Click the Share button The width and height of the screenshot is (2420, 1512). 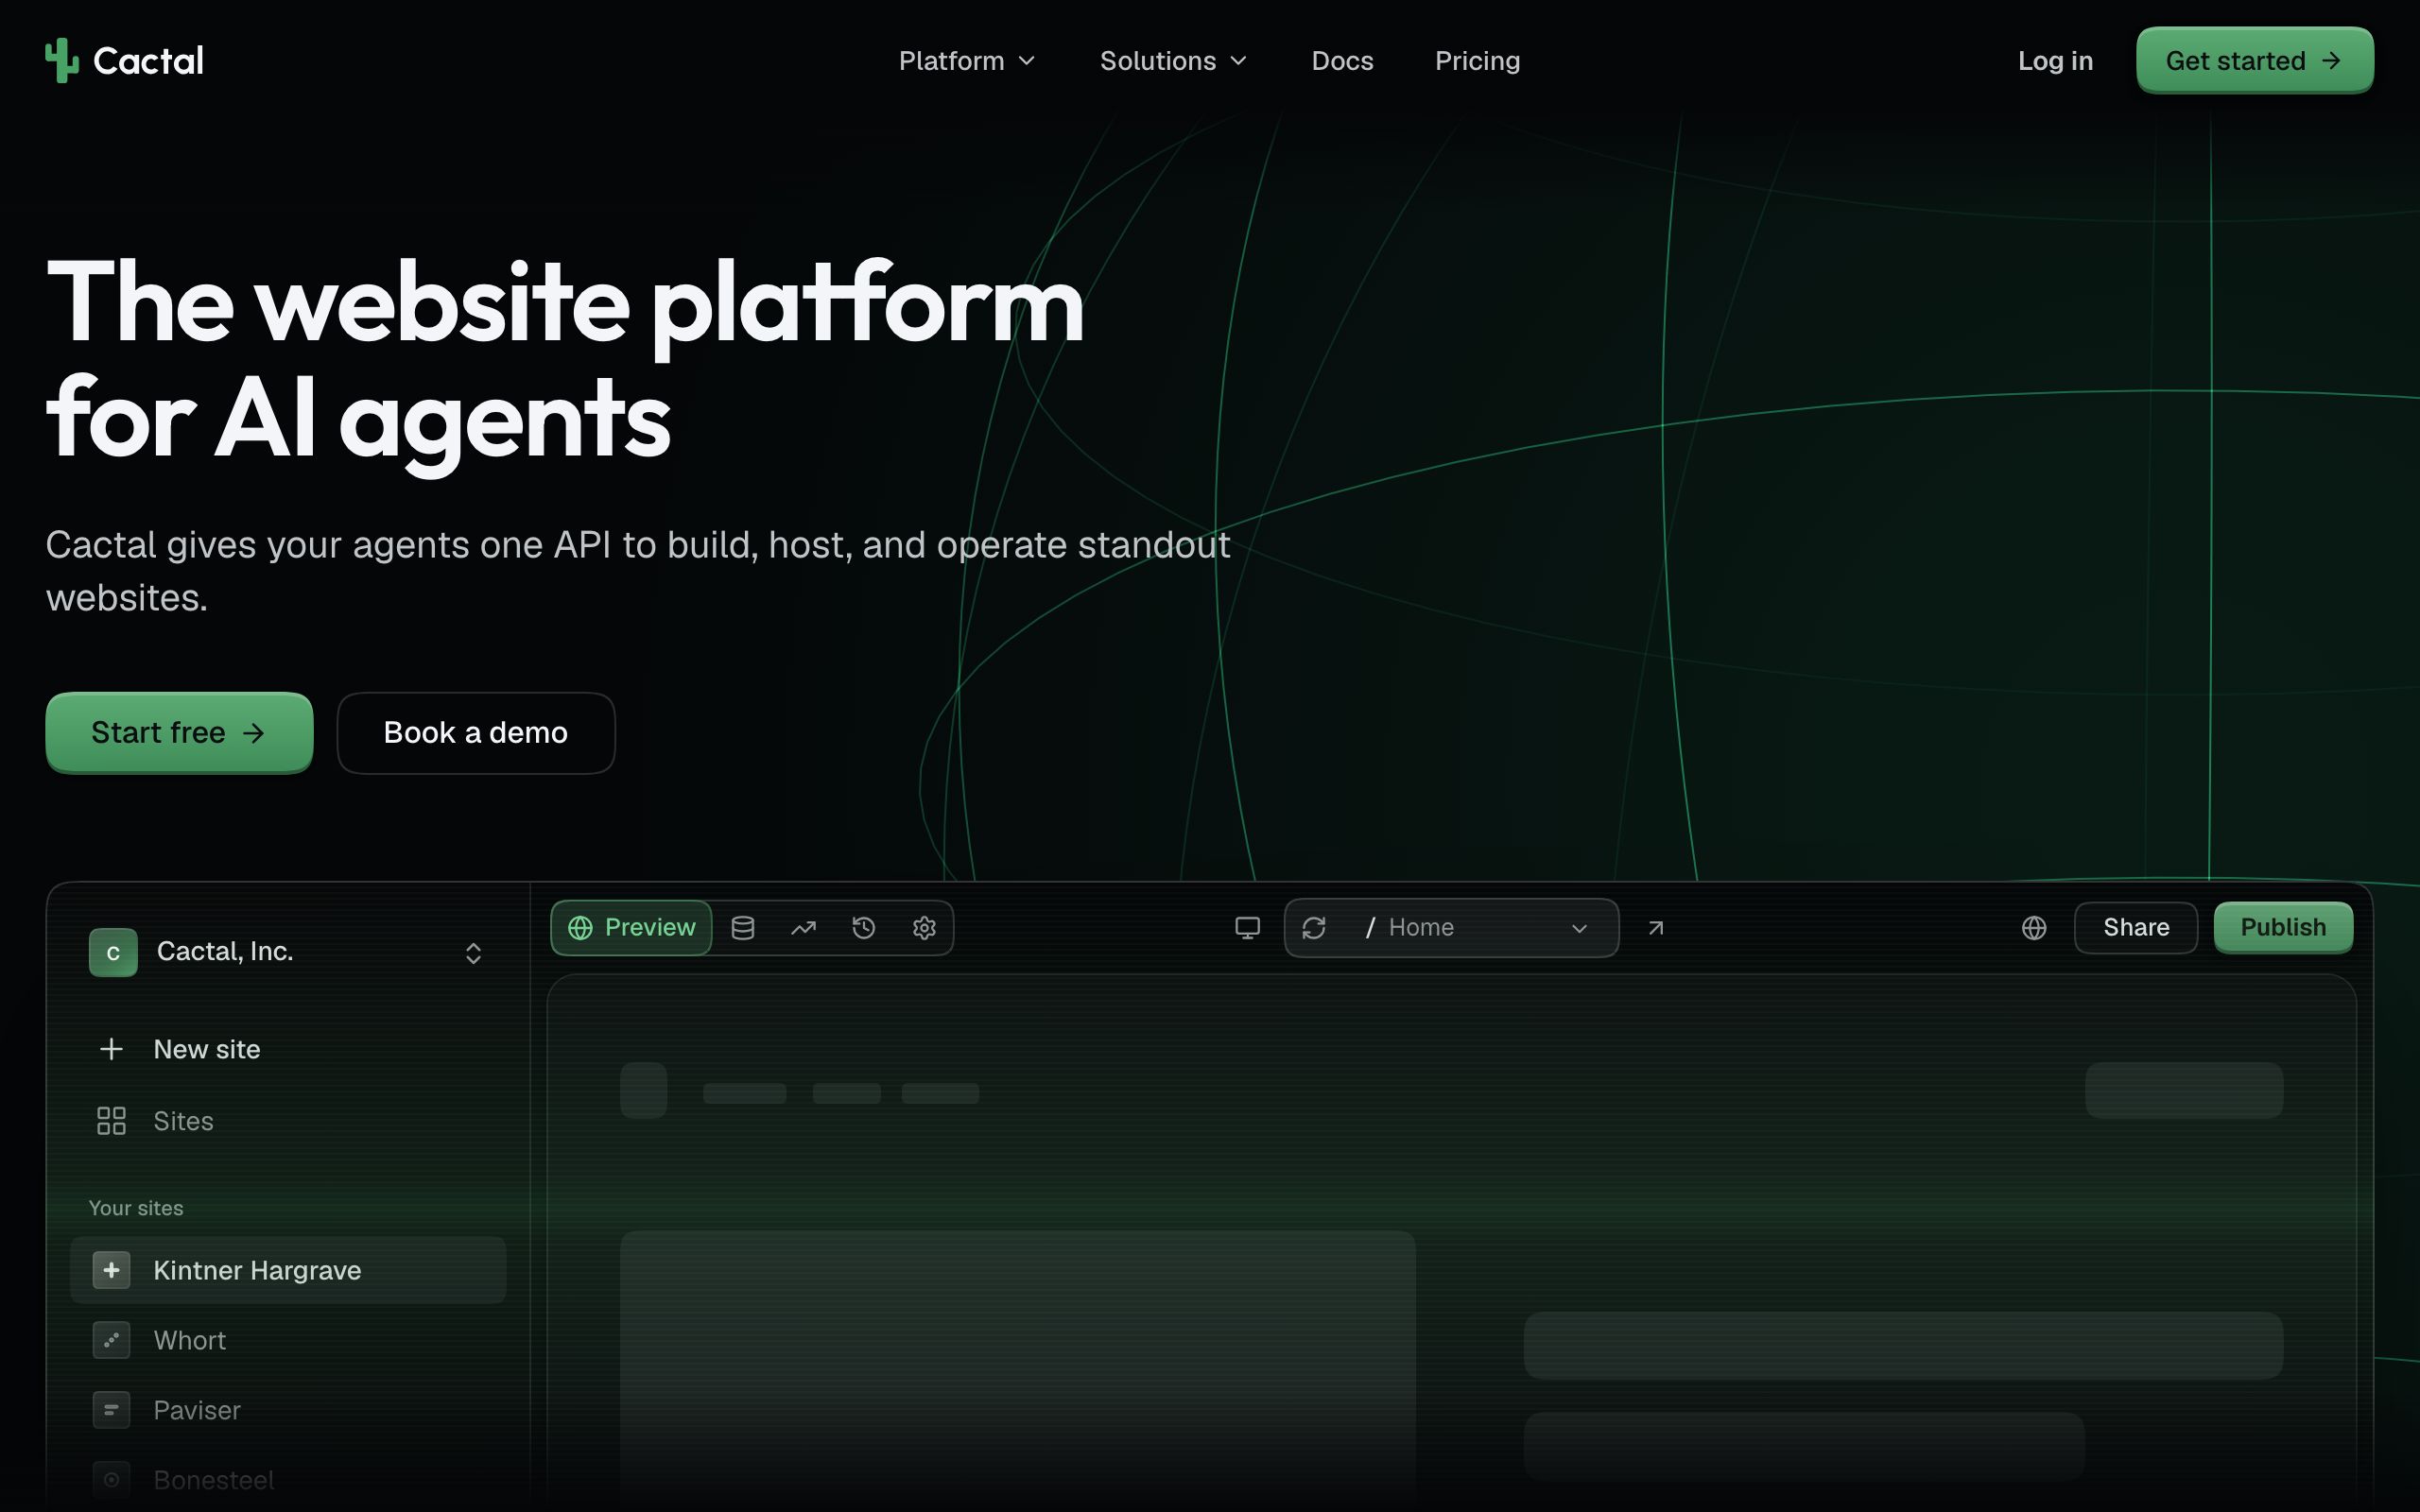(2136, 928)
